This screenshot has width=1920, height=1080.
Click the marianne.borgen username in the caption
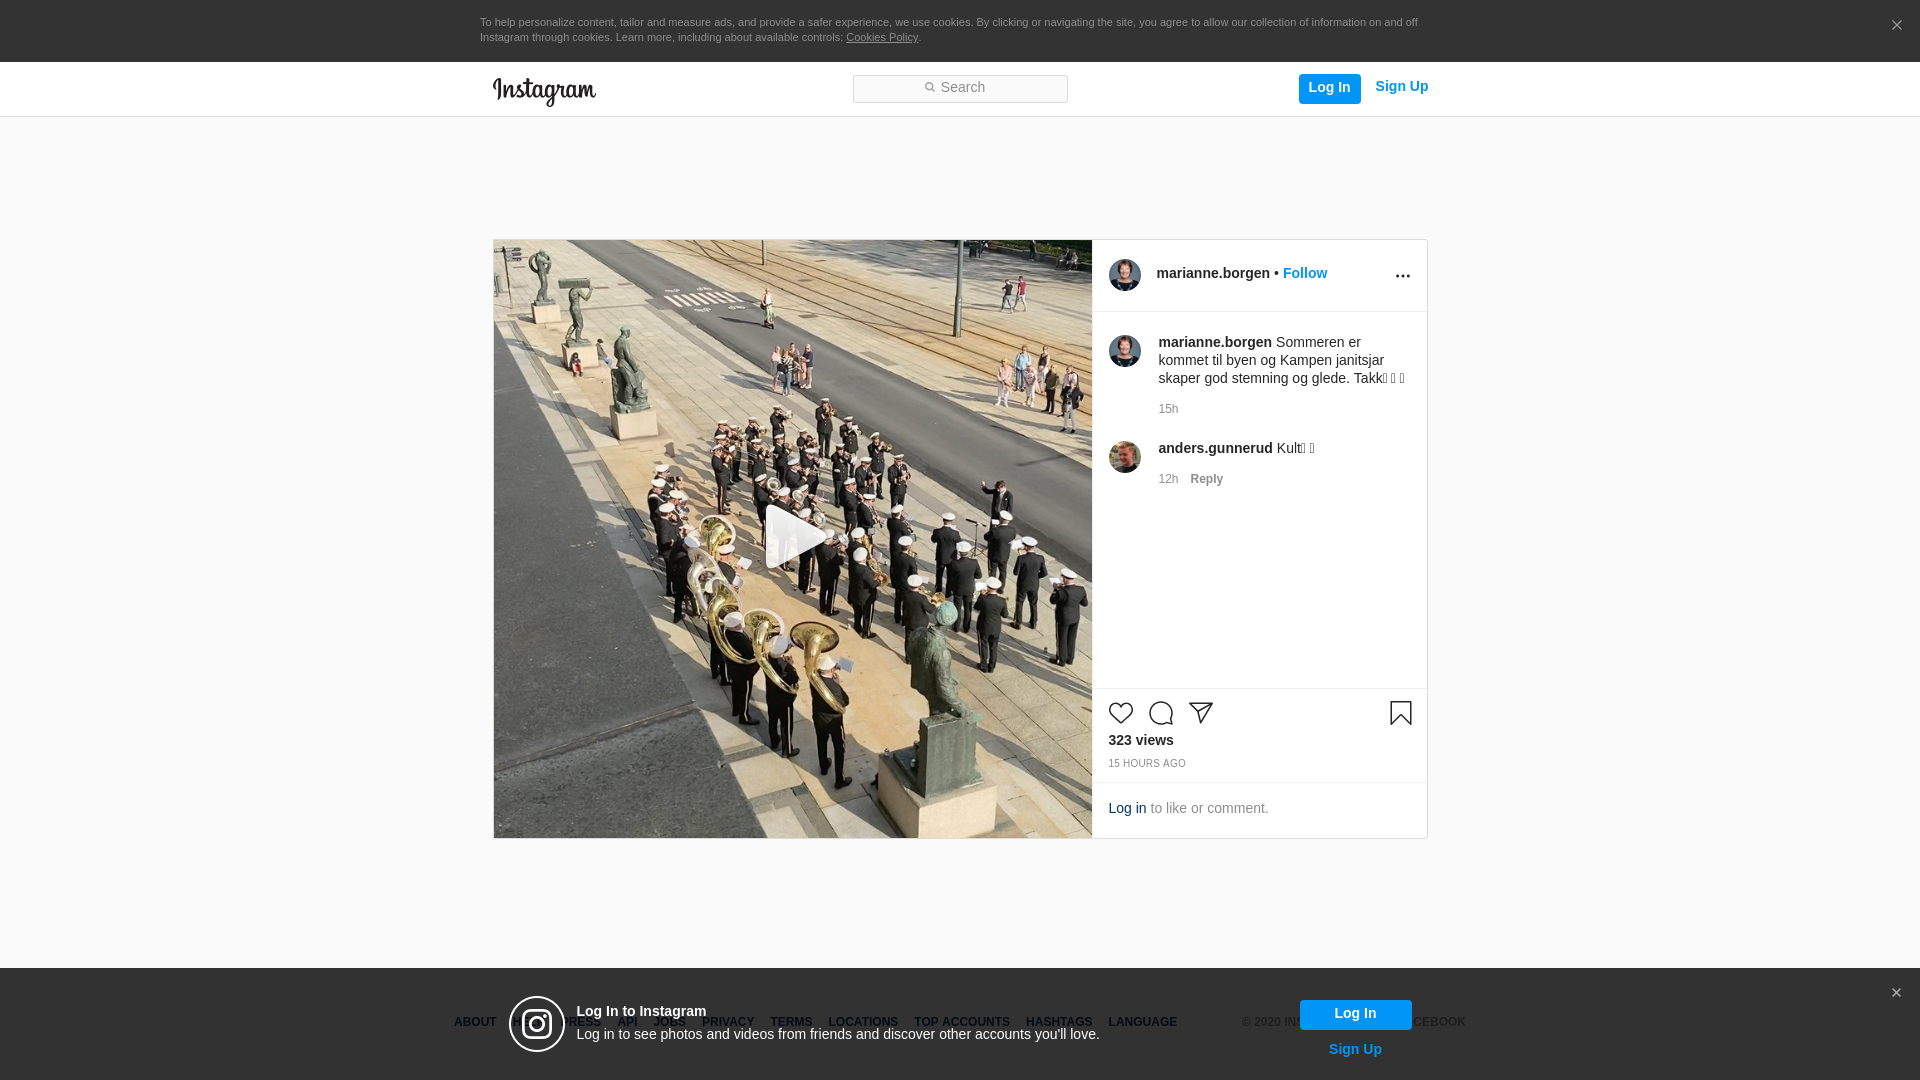[x=1215, y=342]
